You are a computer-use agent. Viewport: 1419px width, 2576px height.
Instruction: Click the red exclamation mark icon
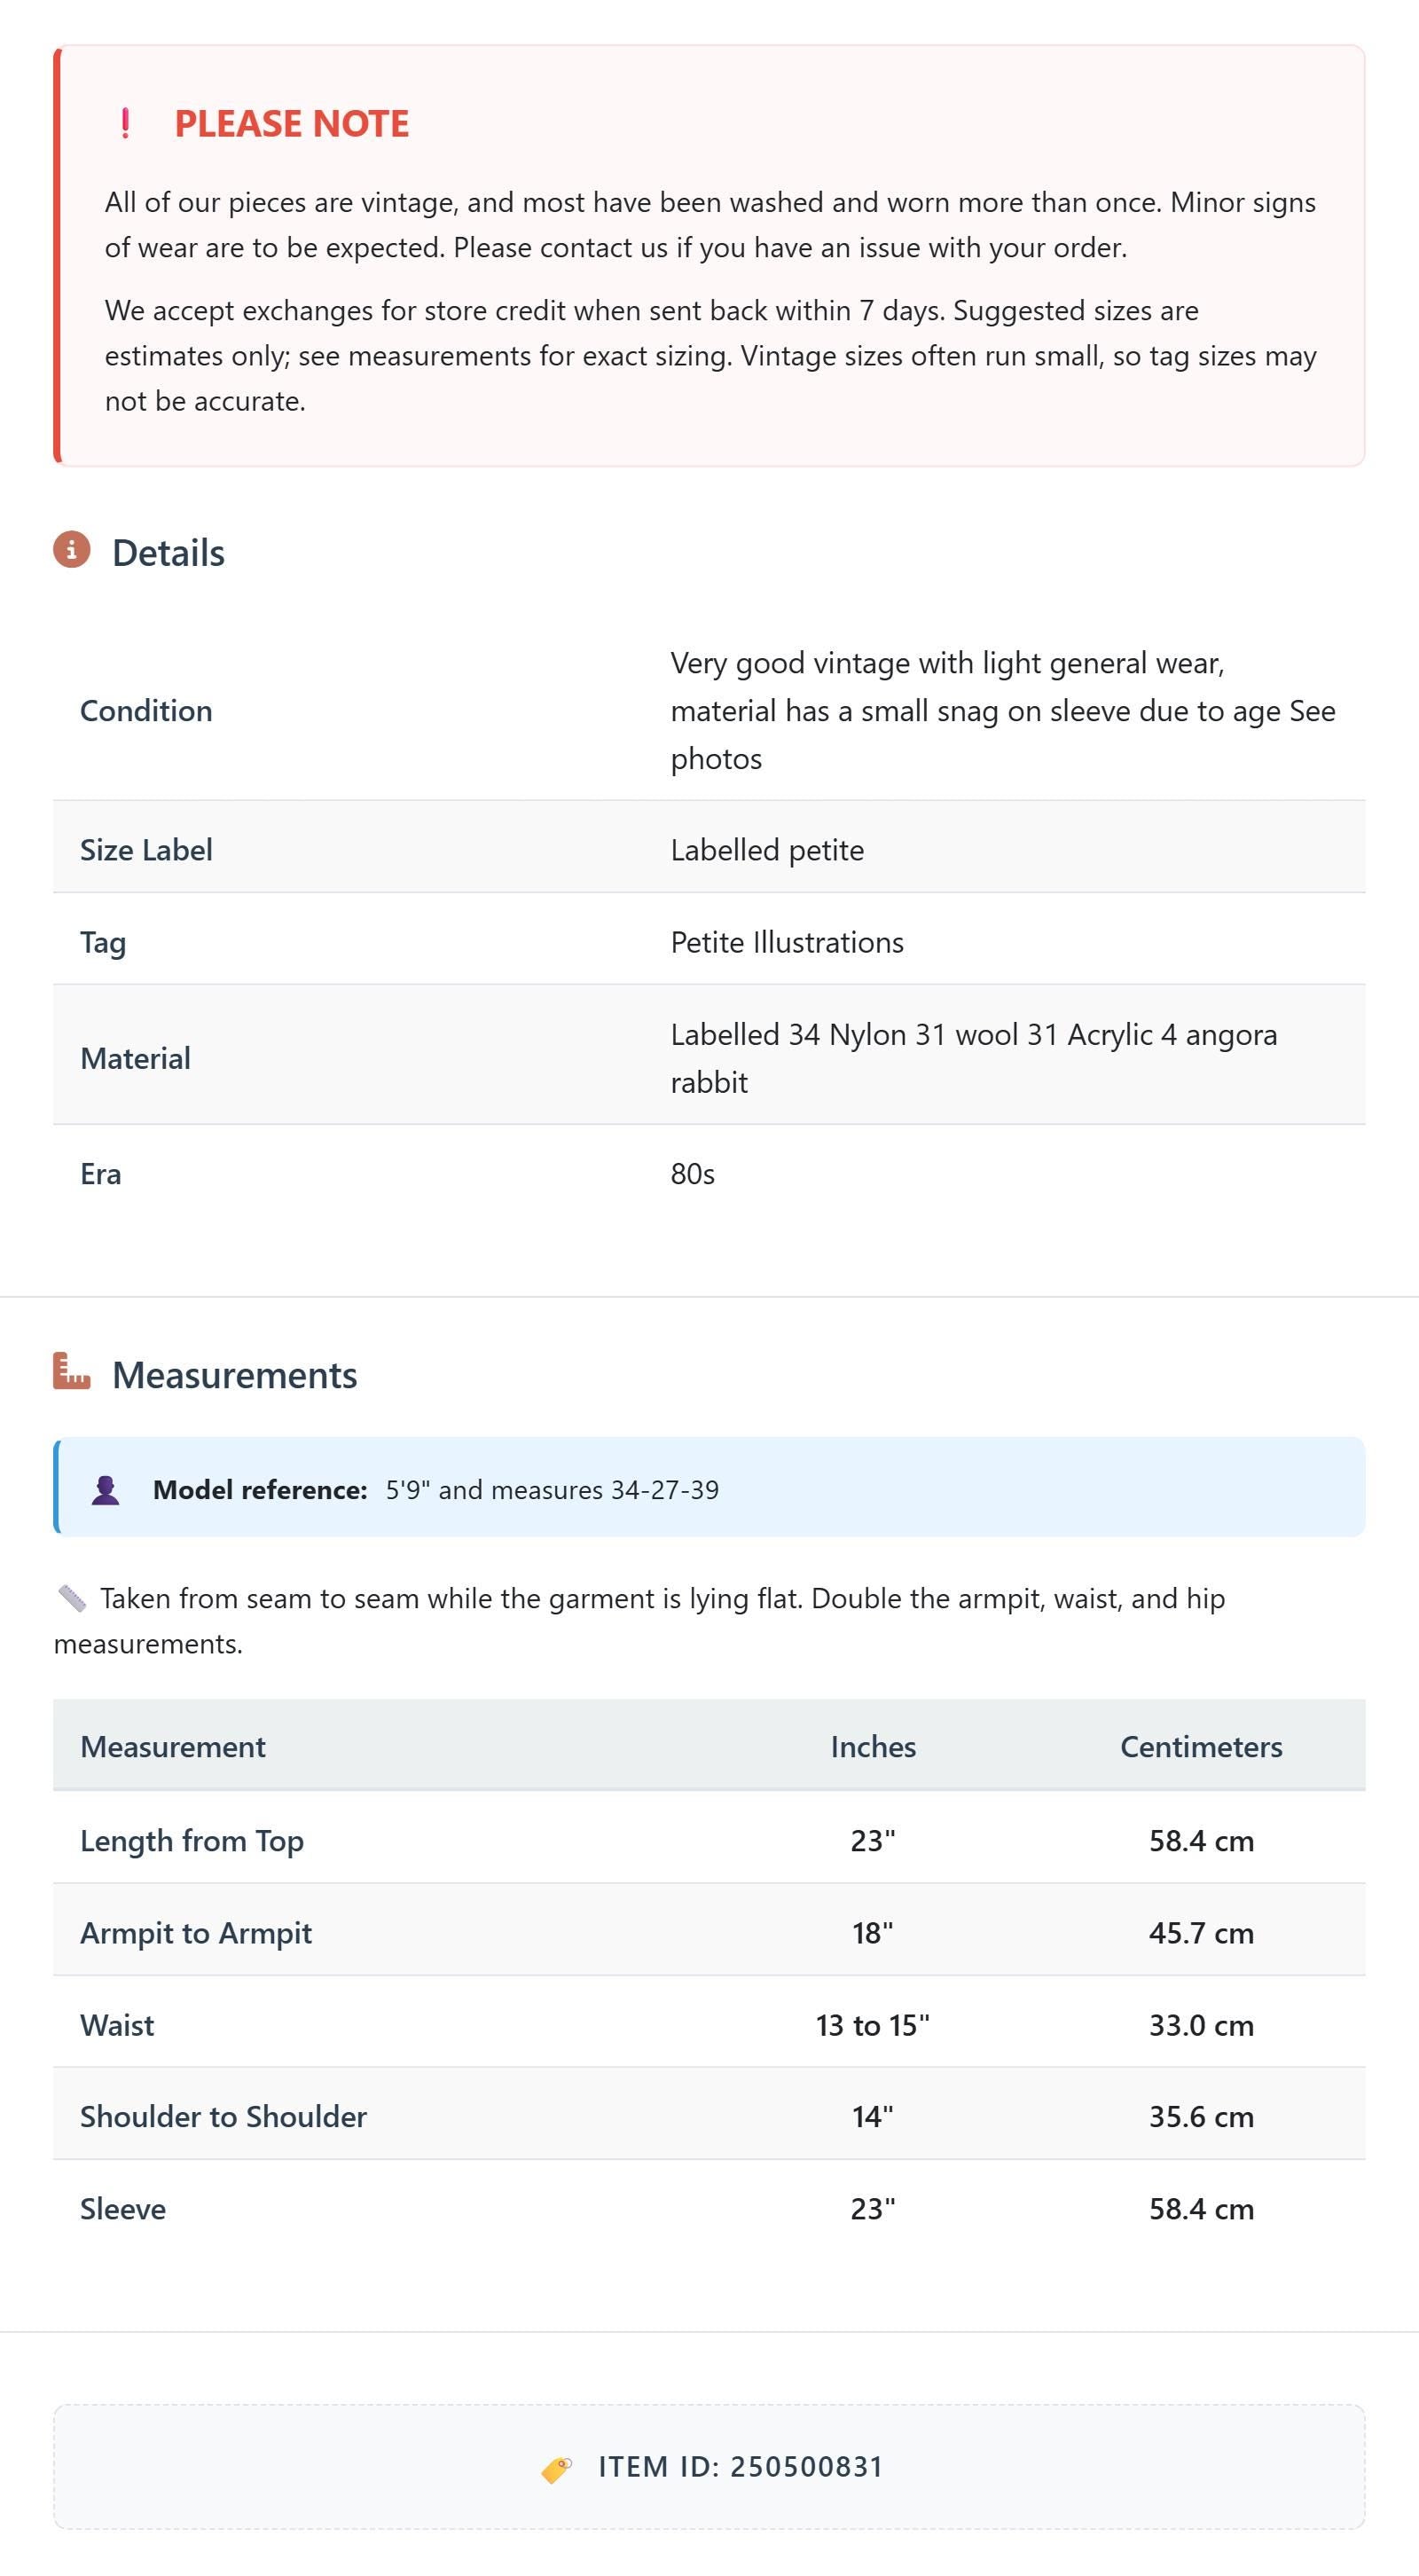(x=125, y=123)
